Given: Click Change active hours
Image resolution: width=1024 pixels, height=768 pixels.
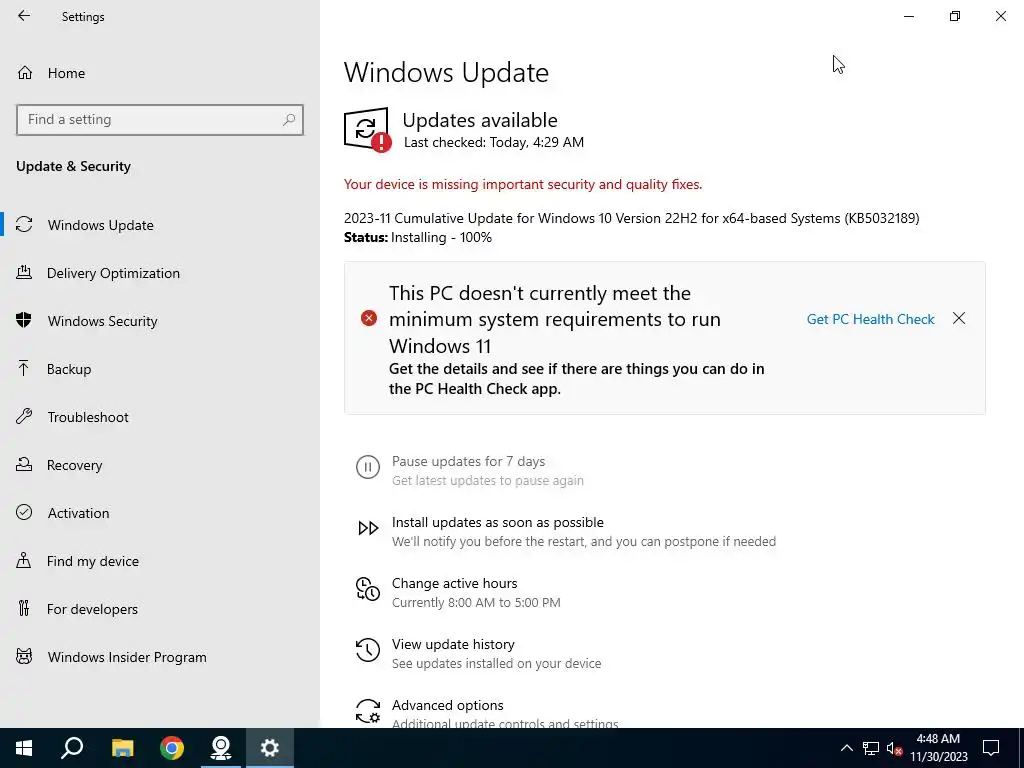Looking at the screenshot, I should (455, 583).
